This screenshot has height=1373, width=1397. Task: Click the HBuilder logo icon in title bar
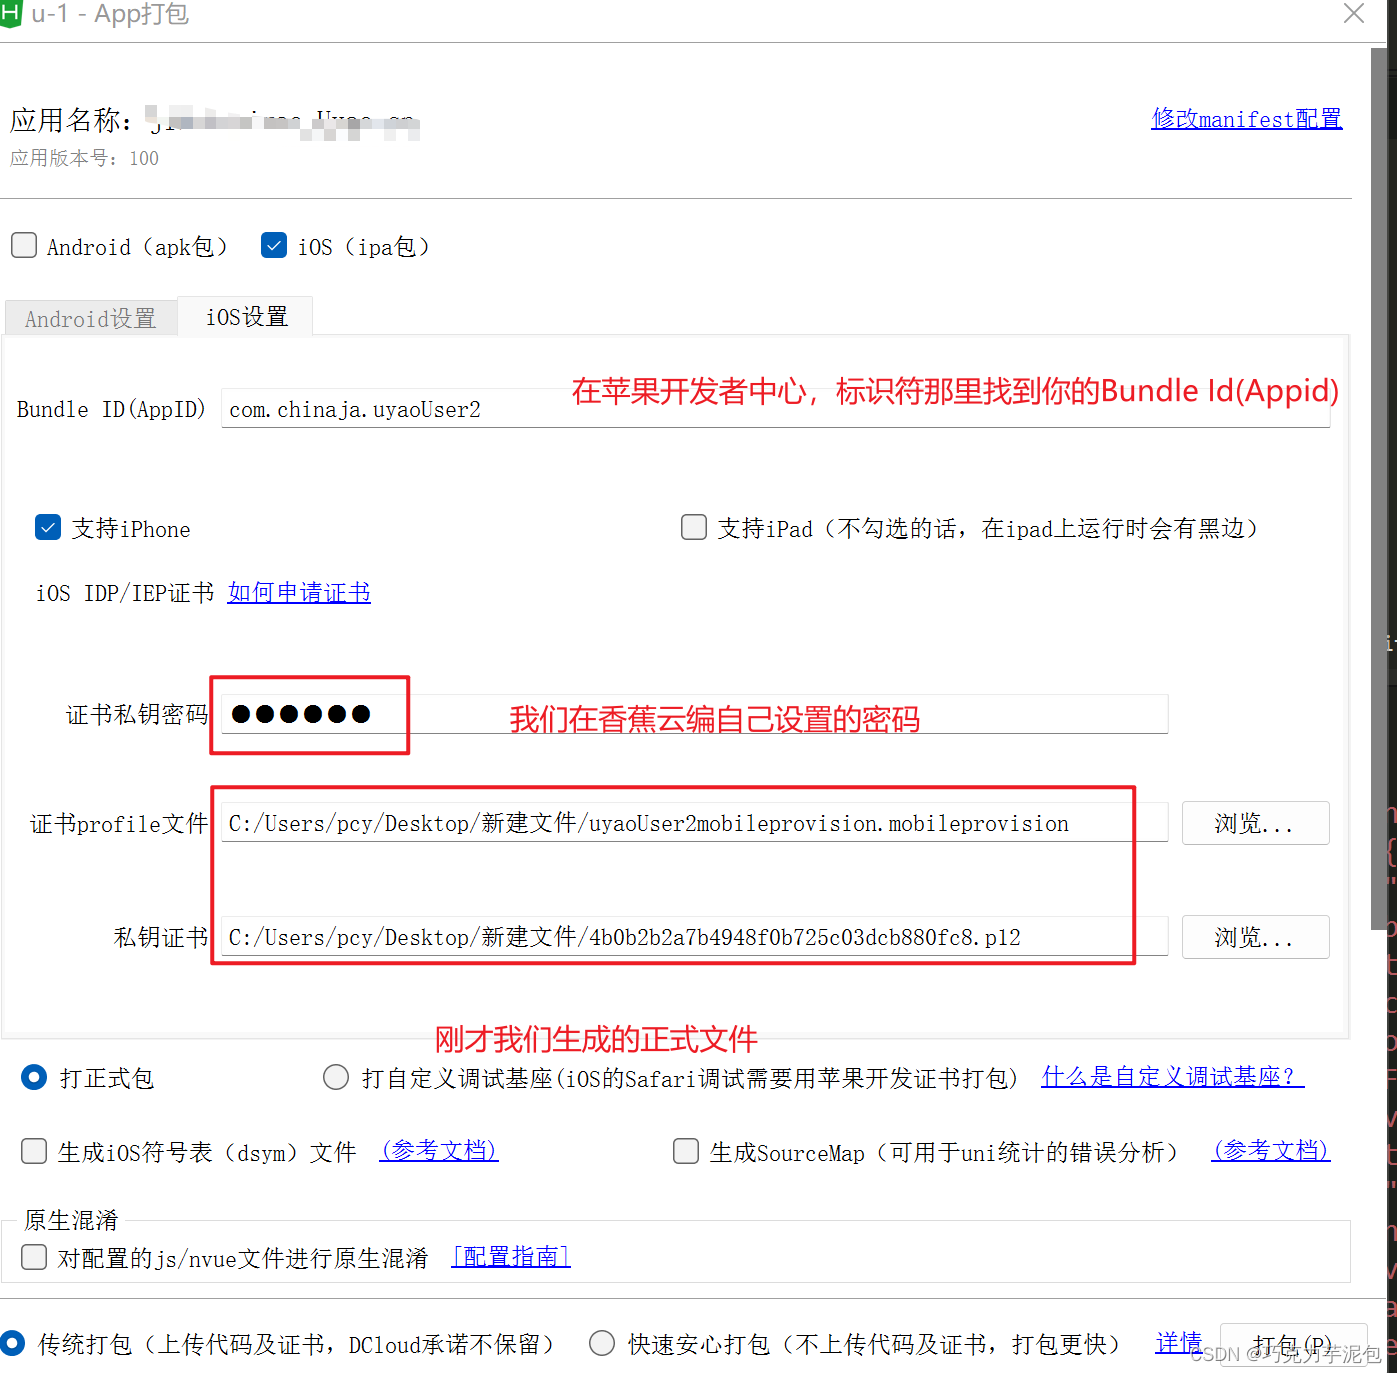click(9, 13)
